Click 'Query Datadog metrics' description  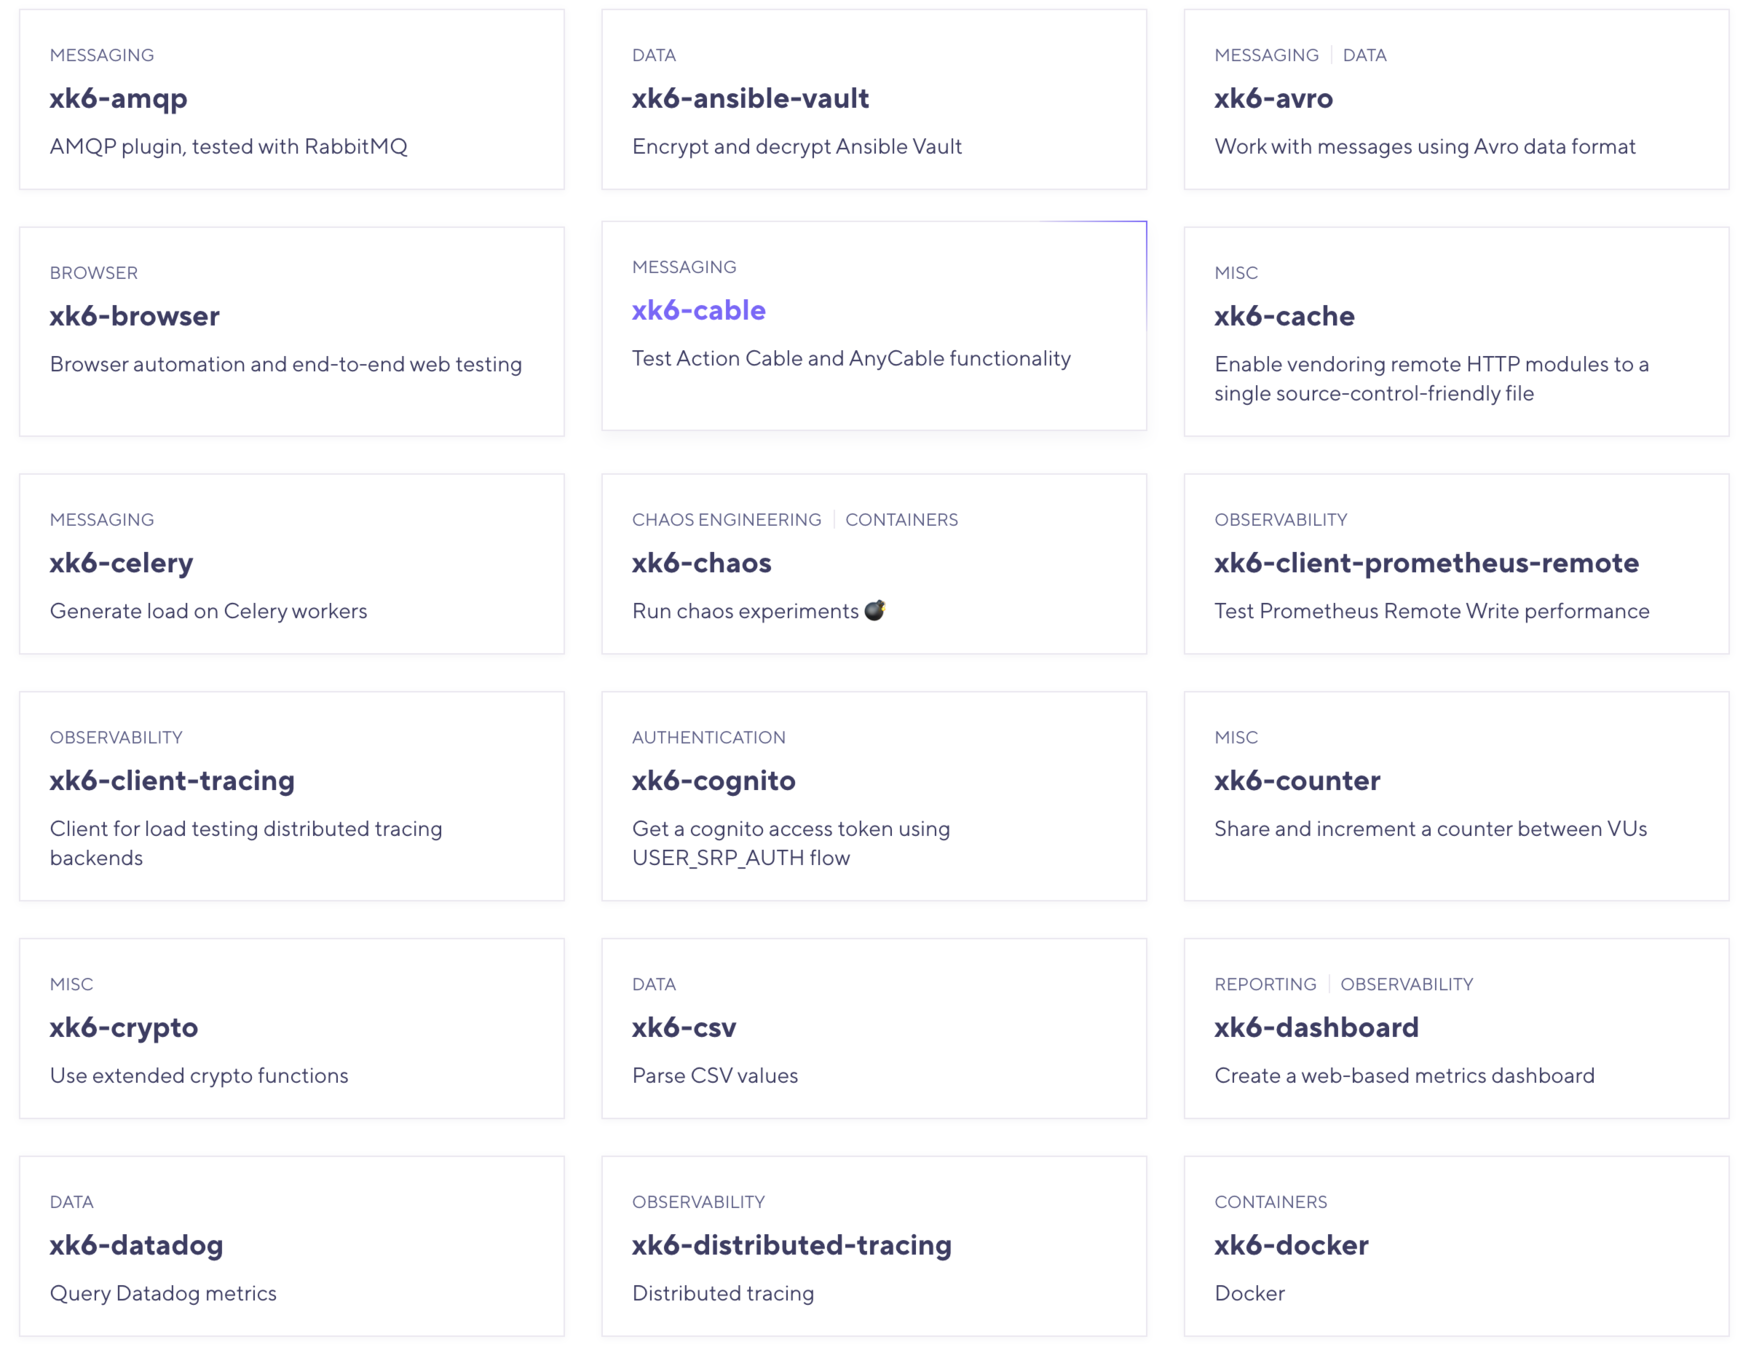[x=163, y=1294]
